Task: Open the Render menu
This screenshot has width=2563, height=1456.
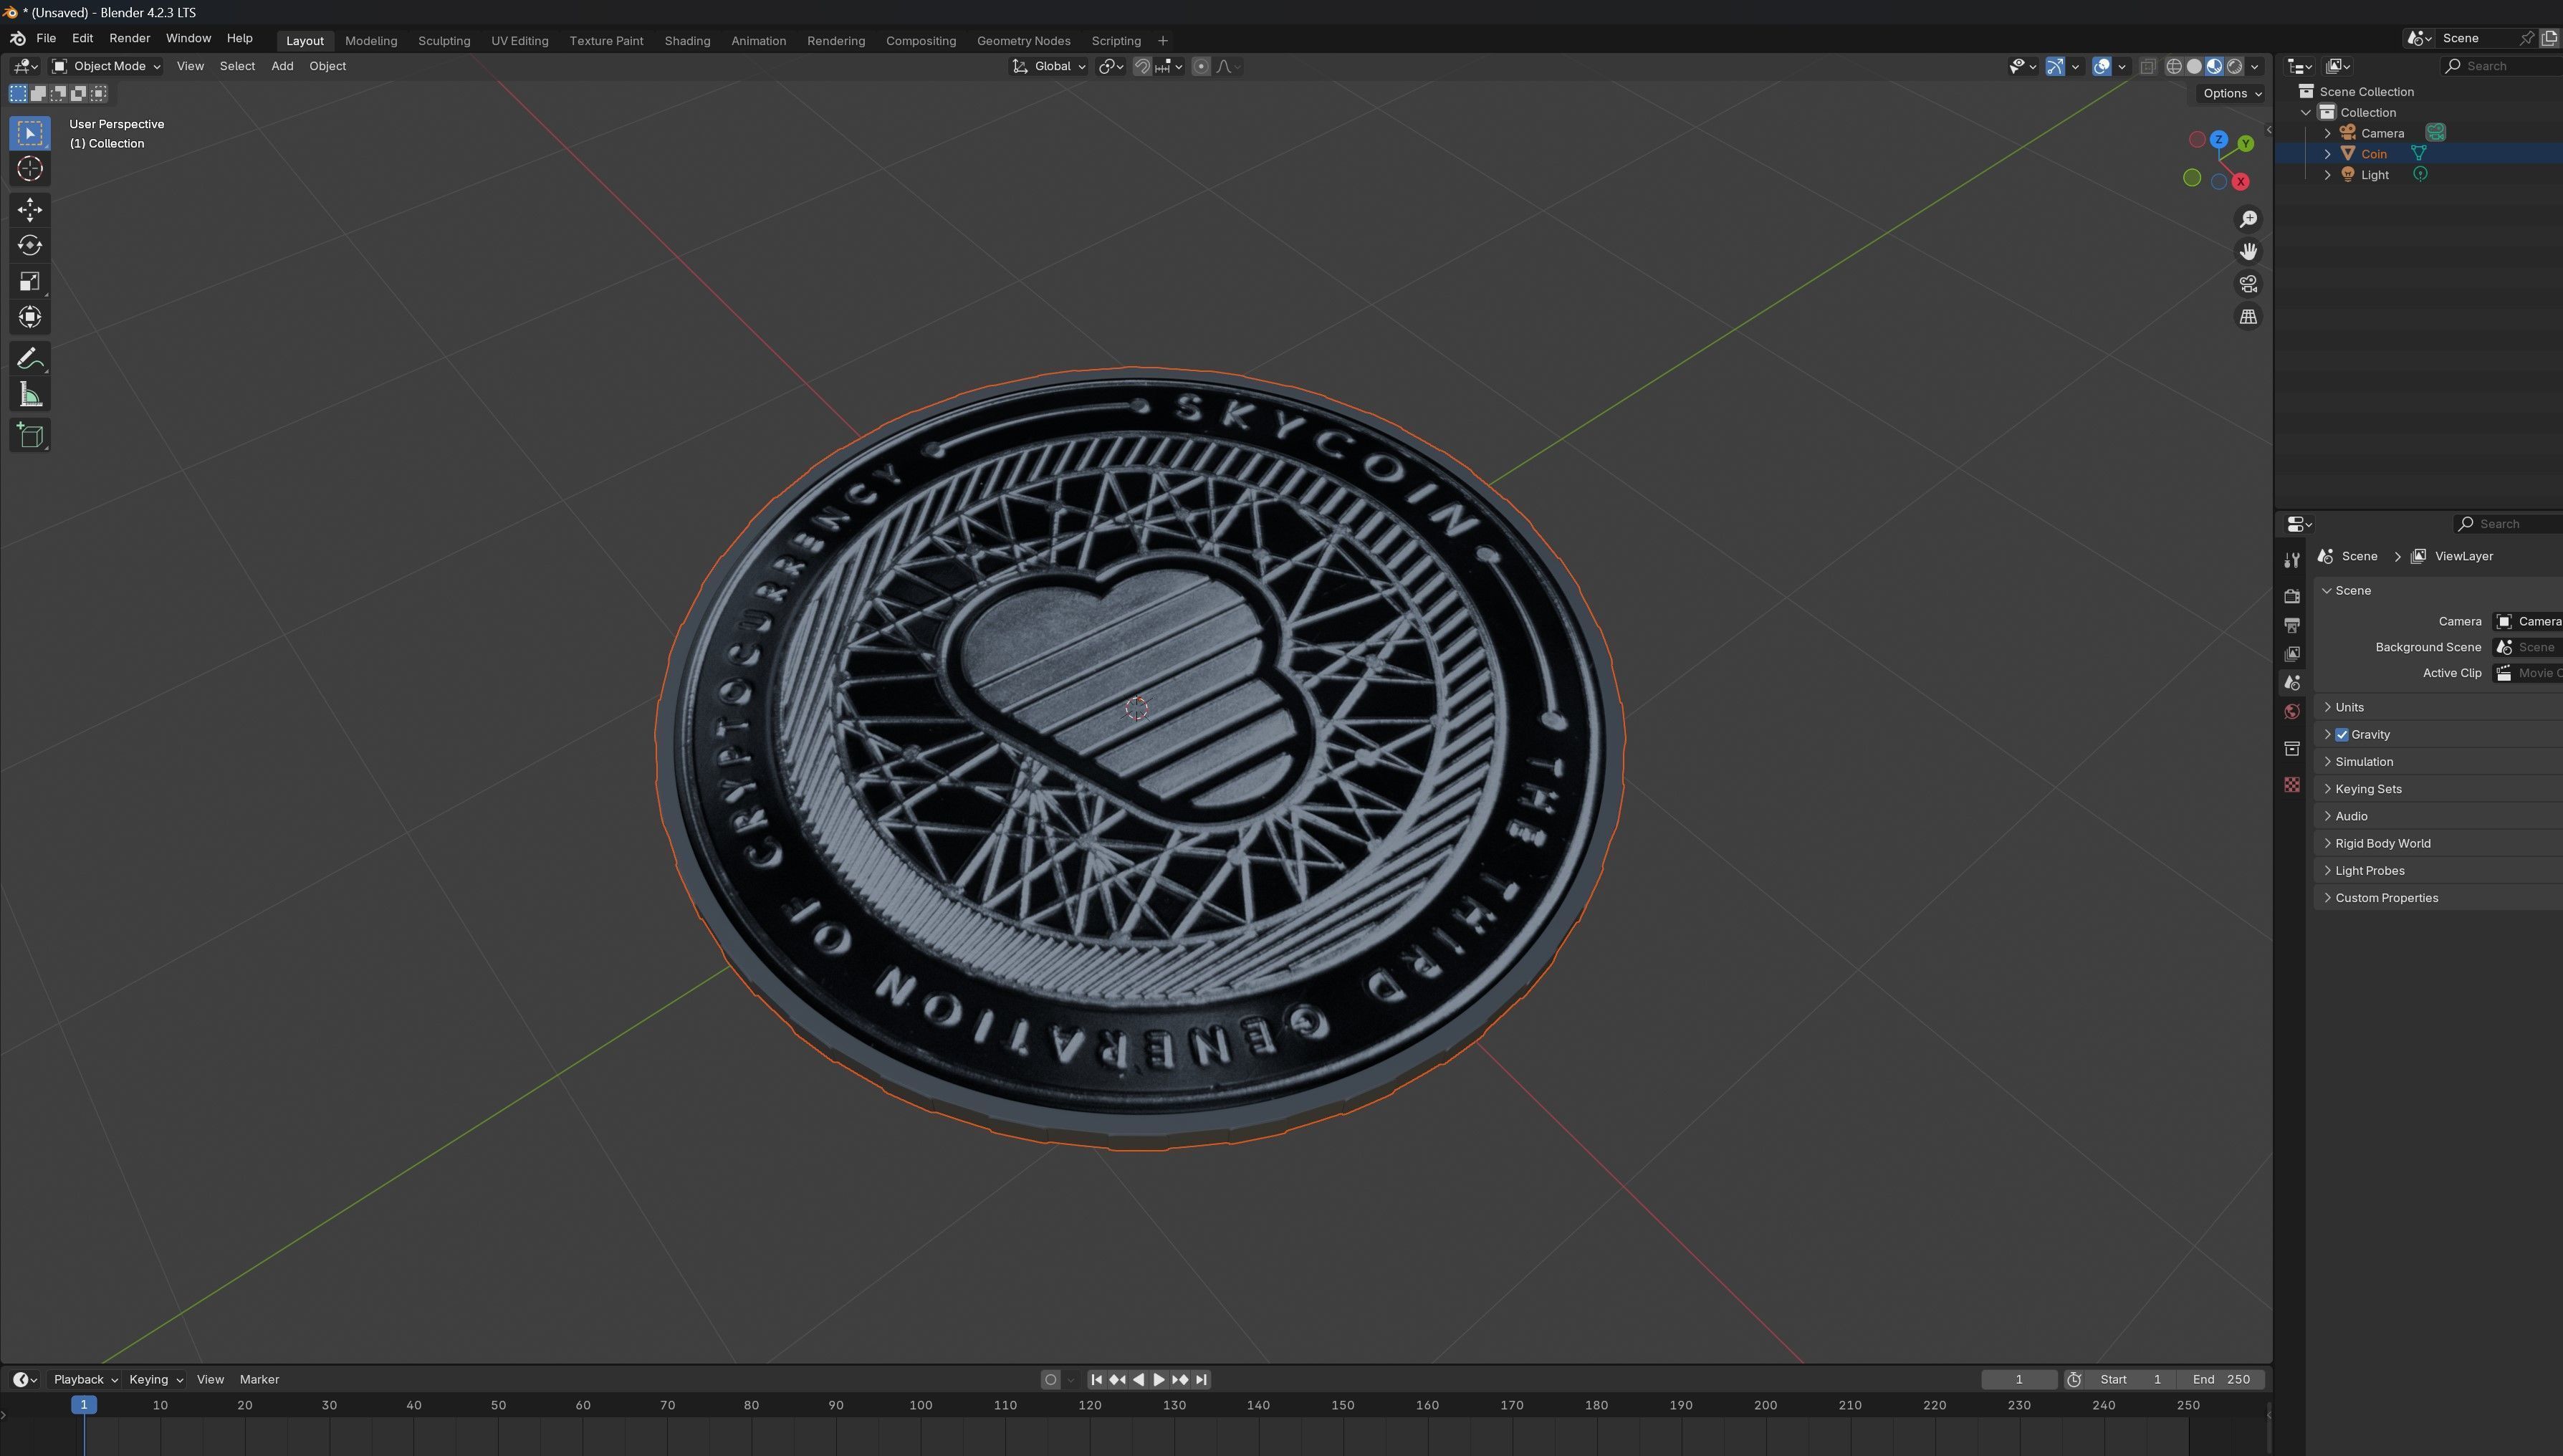Action: click(129, 38)
